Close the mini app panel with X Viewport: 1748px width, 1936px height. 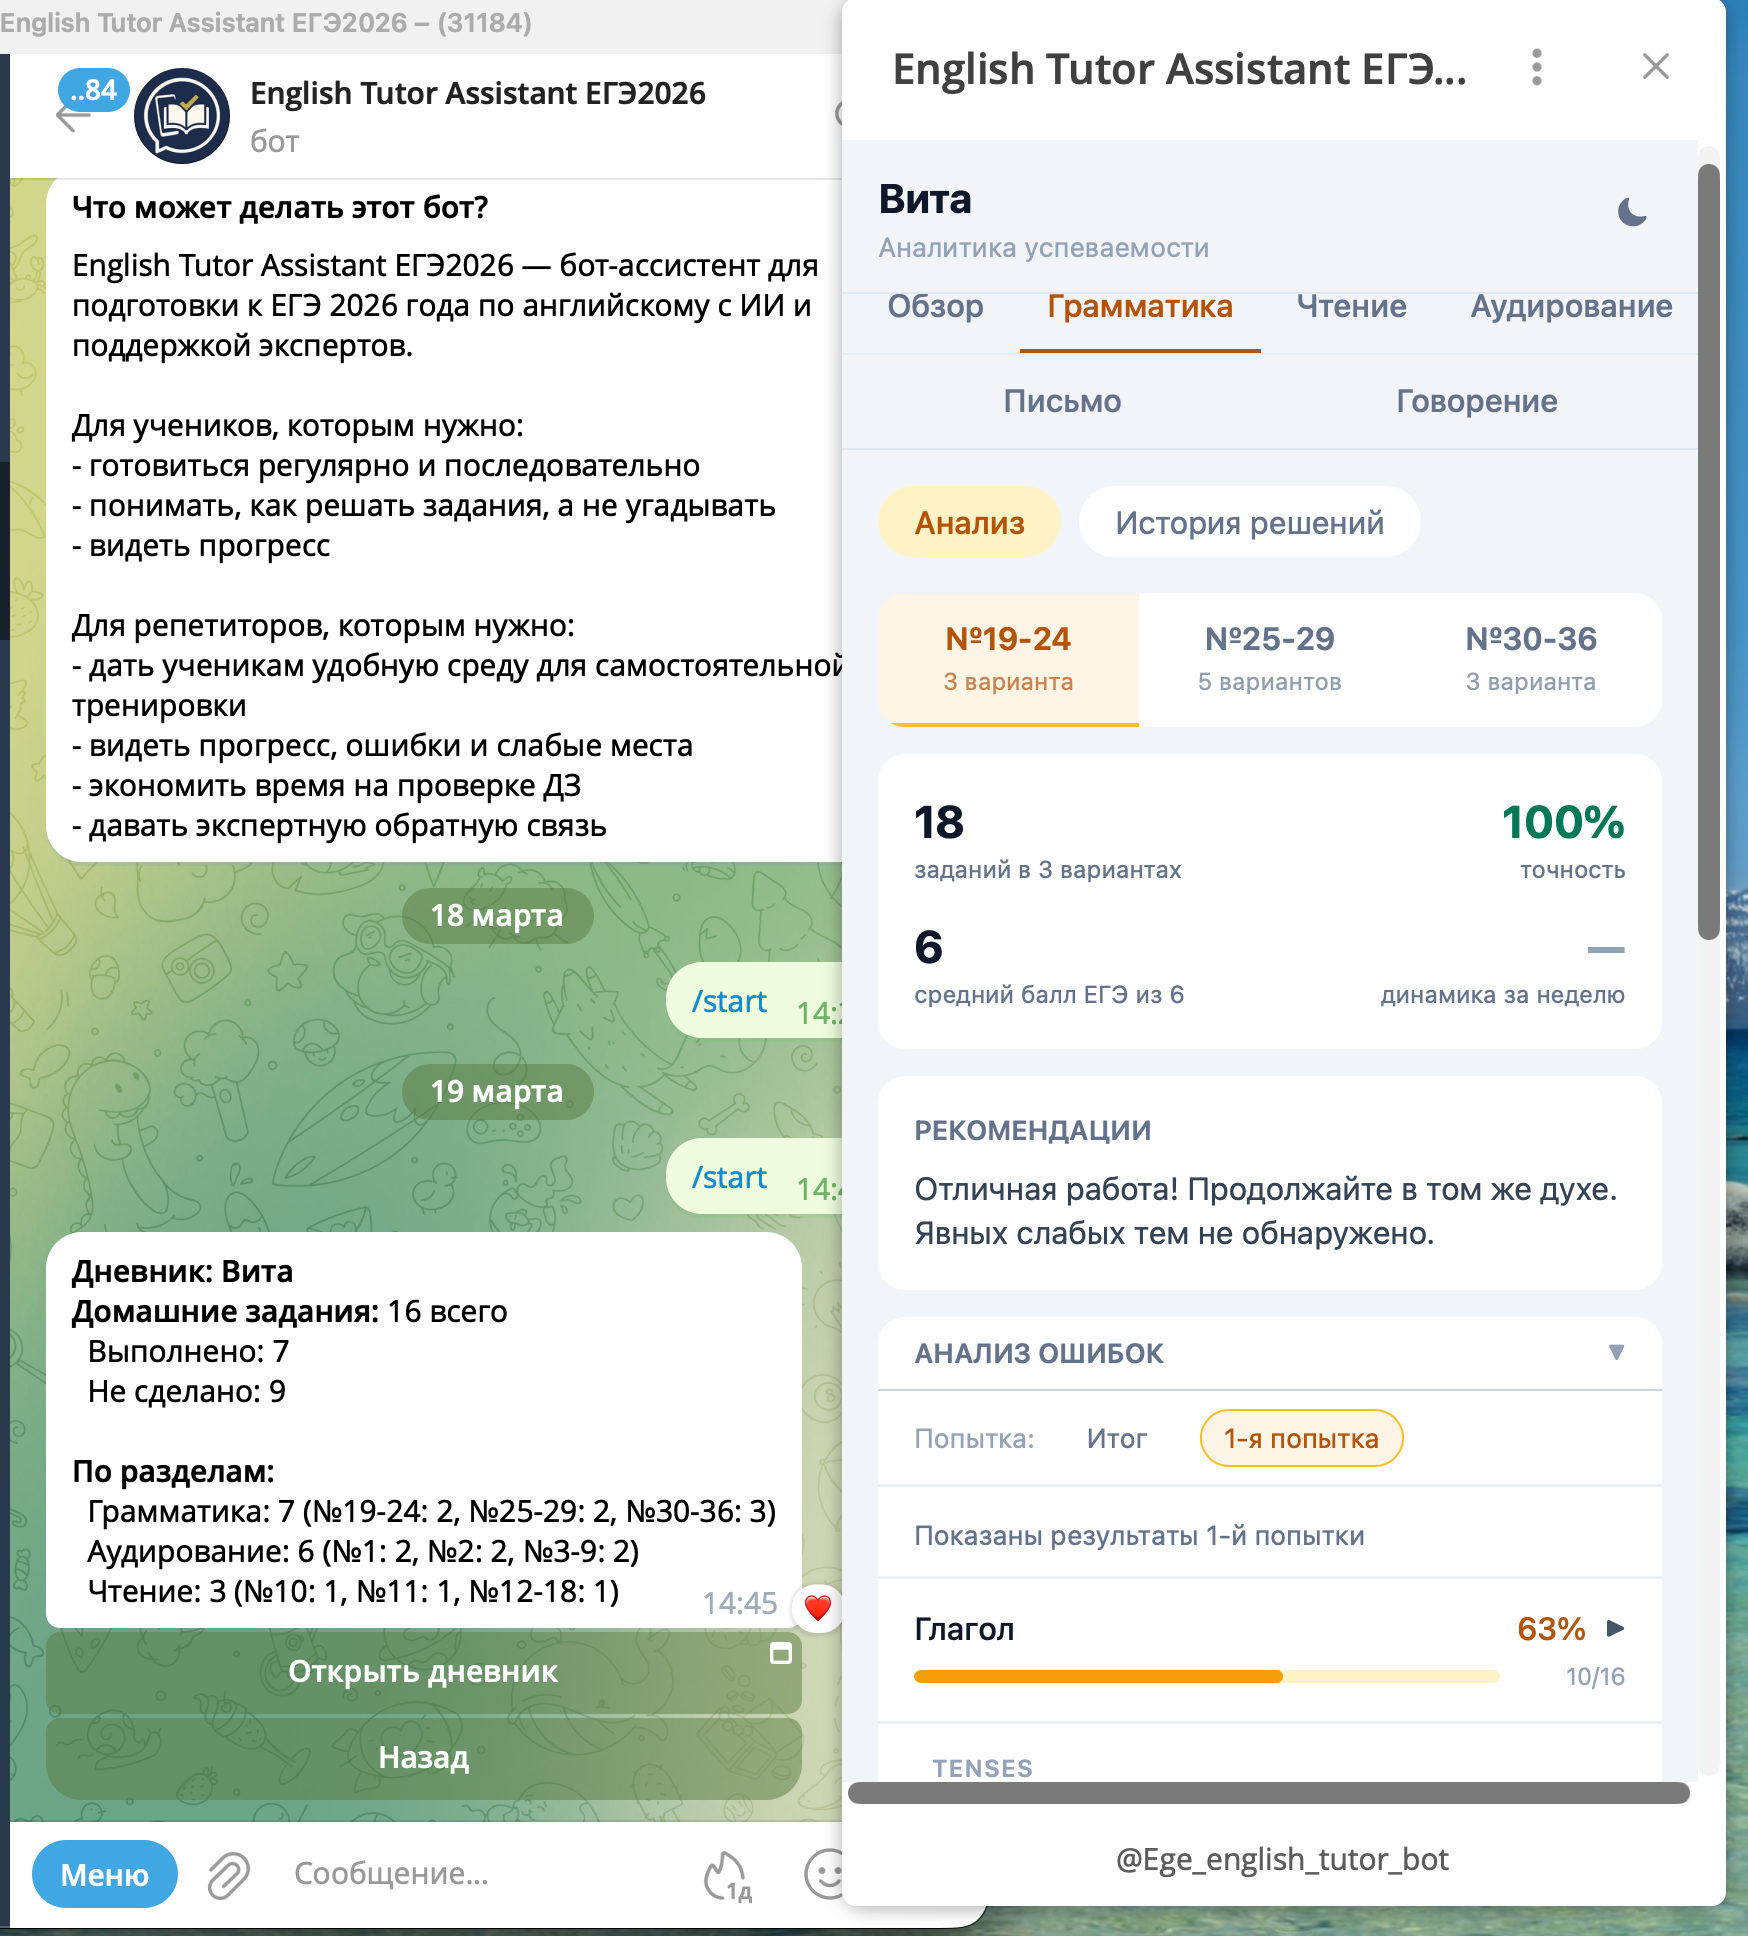point(1655,67)
